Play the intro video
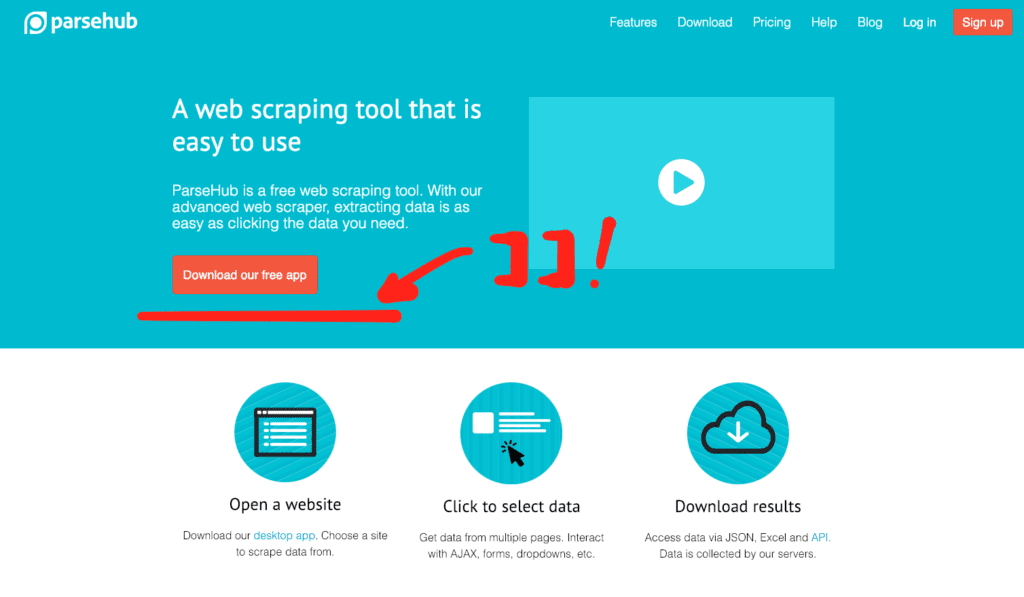The width and height of the screenshot is (1024, 597). (681, 182)
